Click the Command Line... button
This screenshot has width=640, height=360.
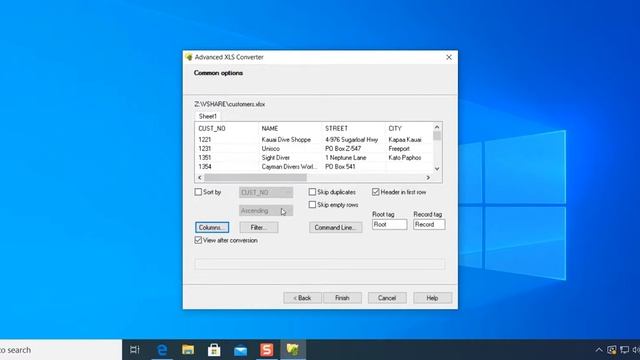point(336,227)
